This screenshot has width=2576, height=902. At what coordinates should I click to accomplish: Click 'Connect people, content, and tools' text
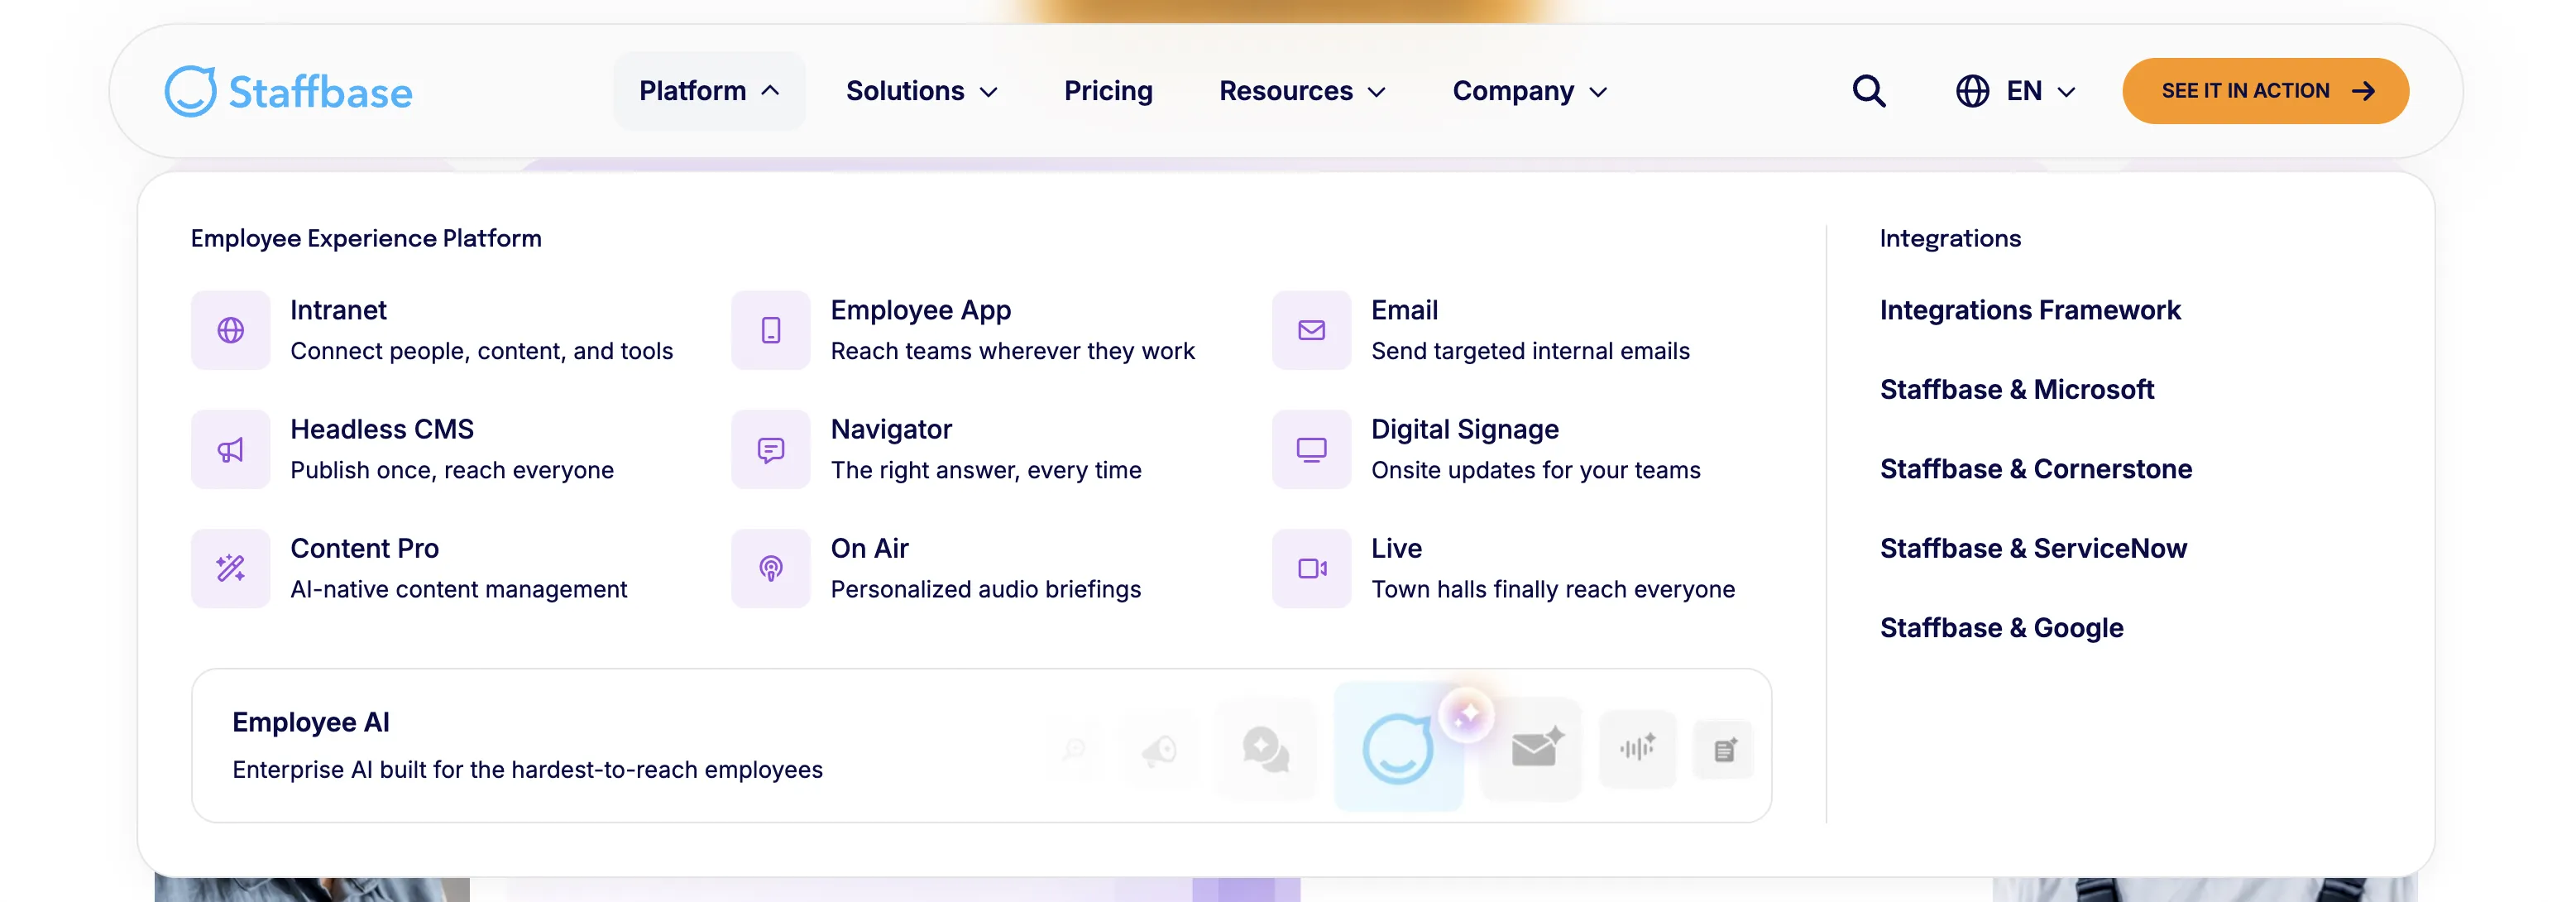tap(482, 351)
